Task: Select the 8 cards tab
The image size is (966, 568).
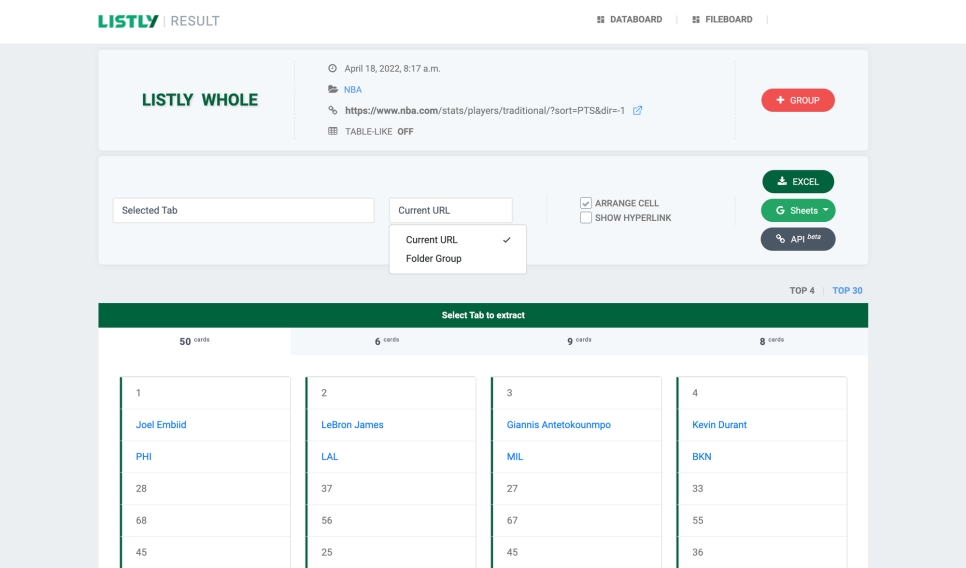Action: coord(771,341)
